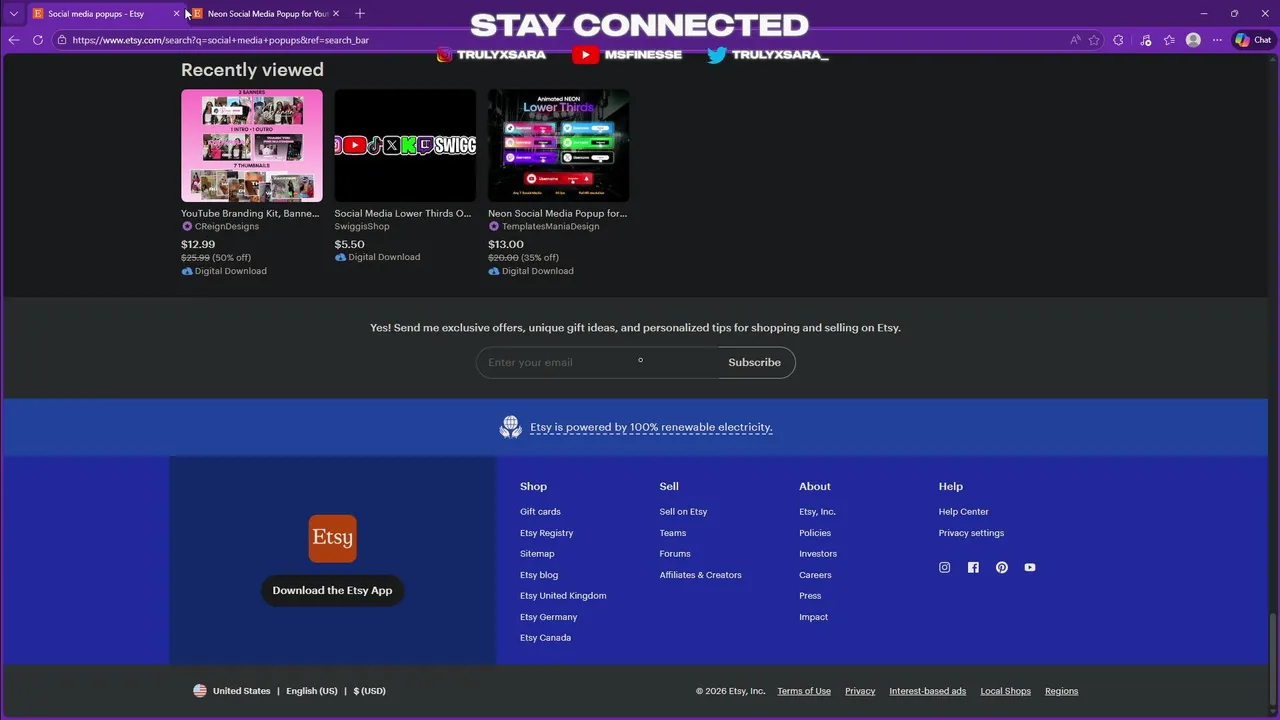Open Neon Lower Thirds listing thumbnail

pyautogui.click(x=559, y=146)
